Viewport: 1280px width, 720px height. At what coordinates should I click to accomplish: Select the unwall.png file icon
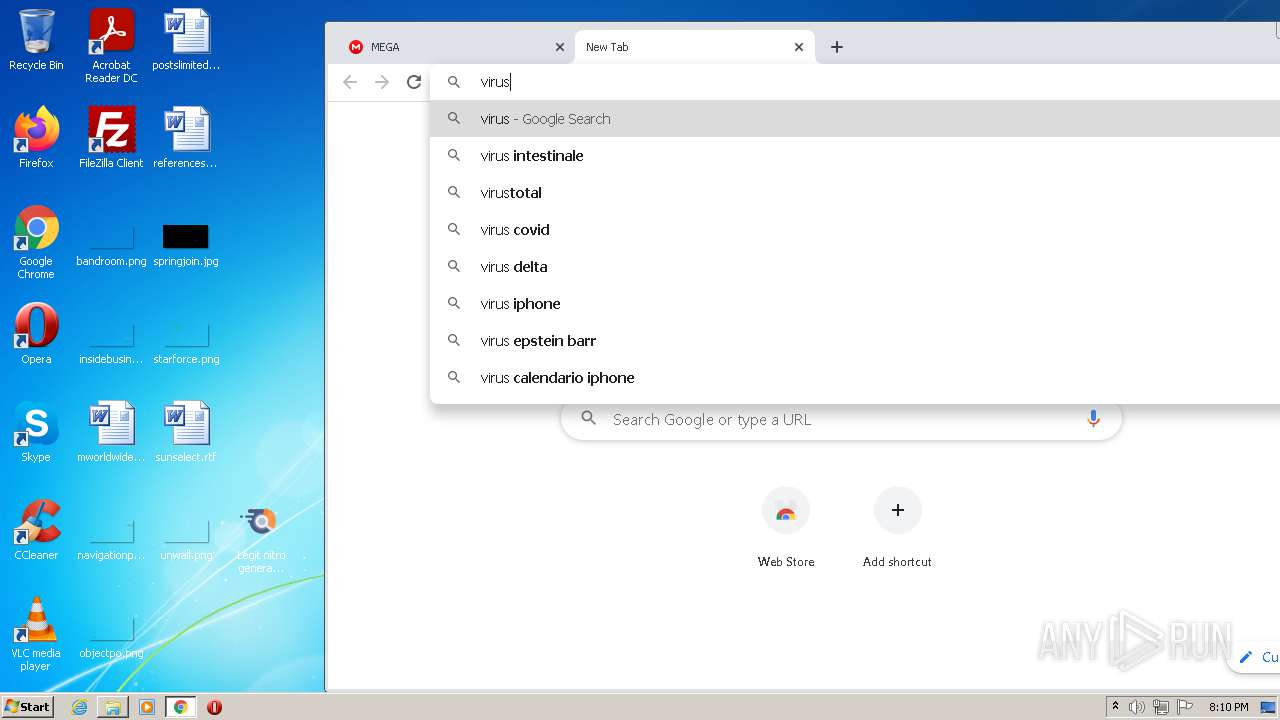[x=186, y=540]
